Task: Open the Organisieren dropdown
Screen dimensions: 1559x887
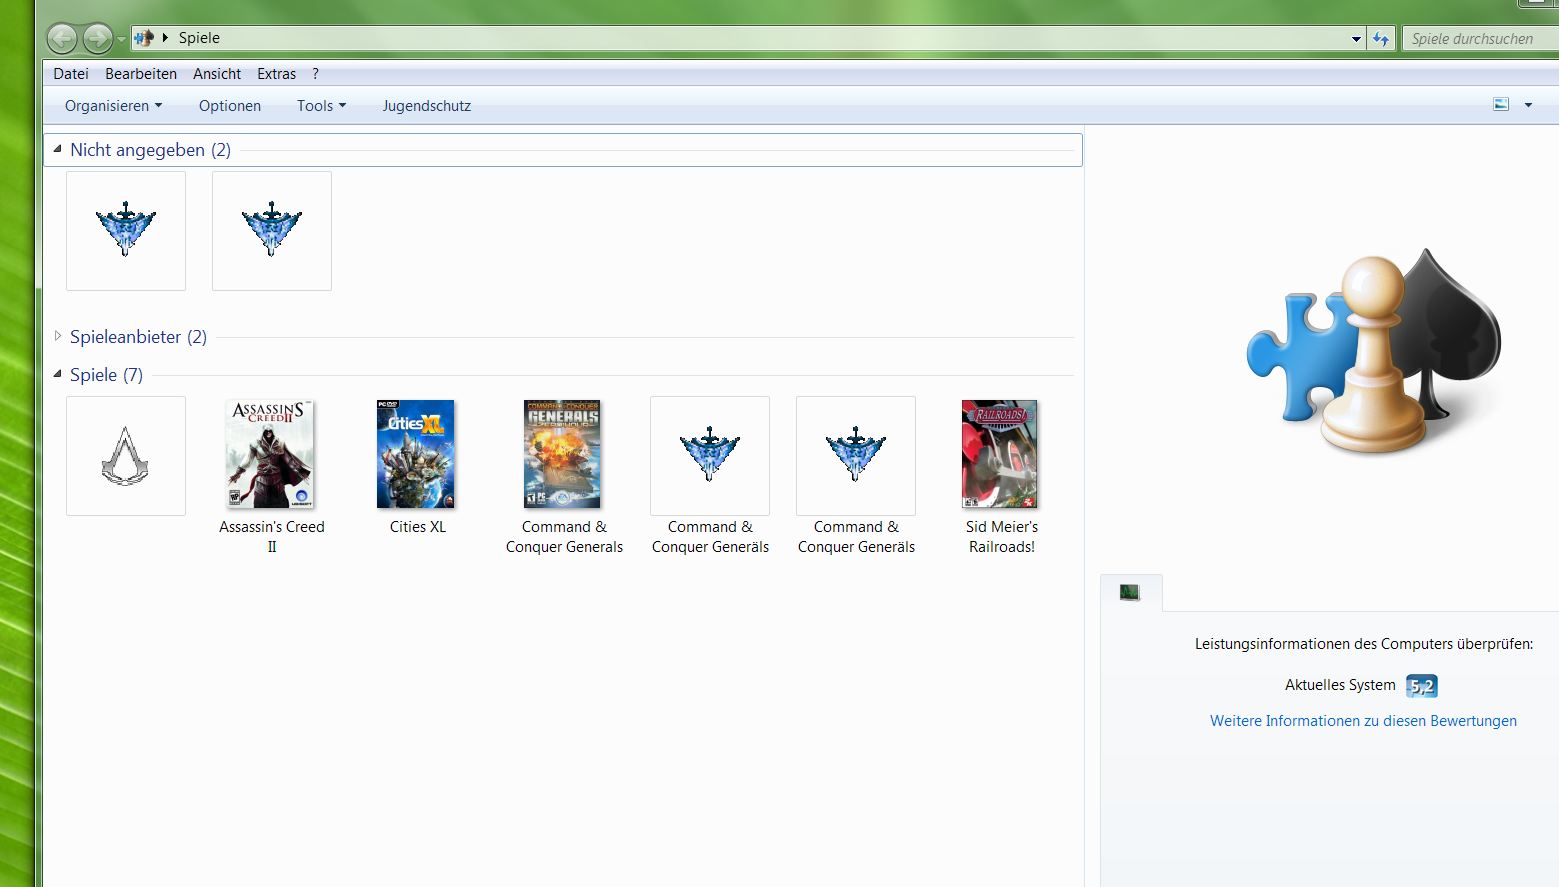Action: click(x=113, y=106)
